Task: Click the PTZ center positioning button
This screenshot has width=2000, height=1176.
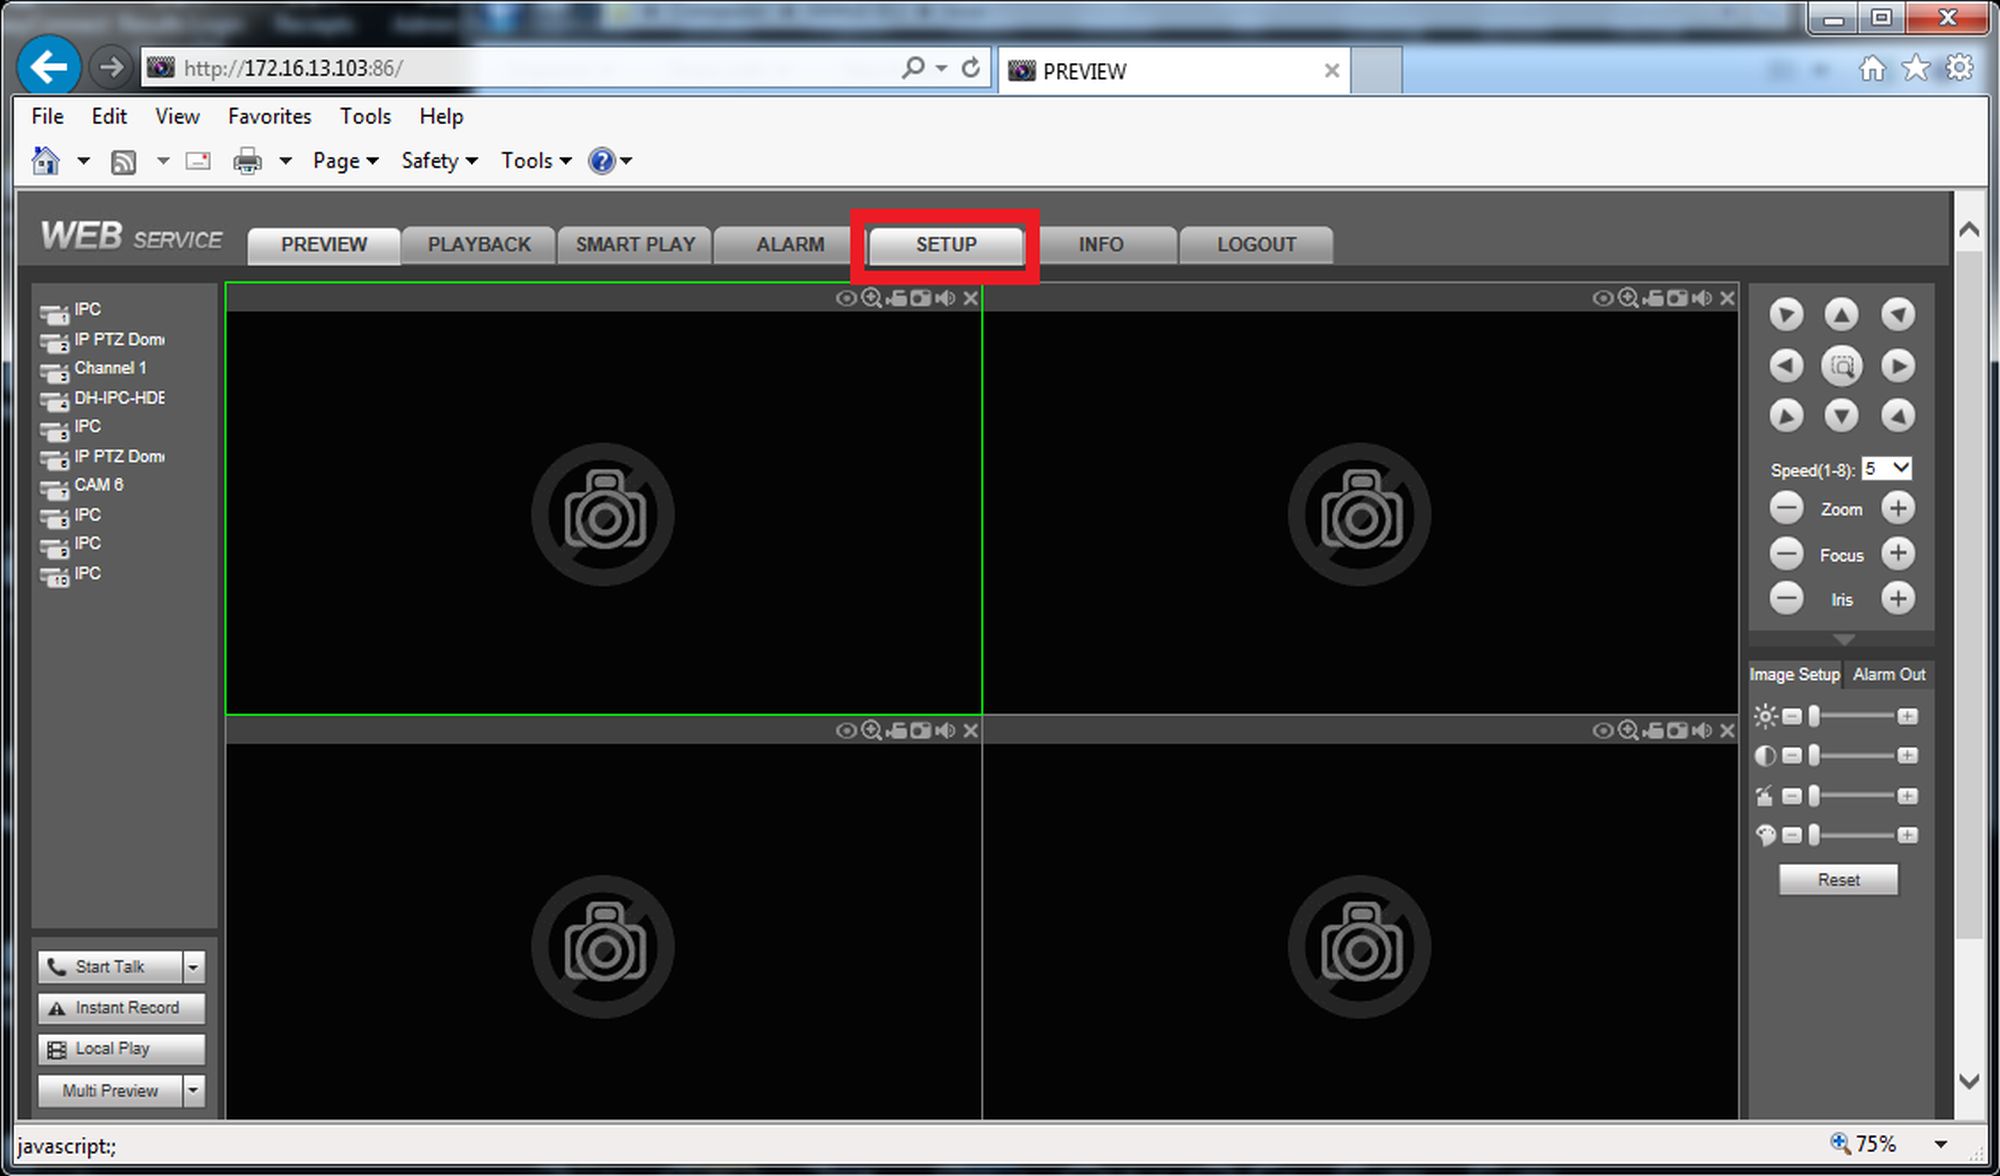Action: pyautogui.click(x=1841, y=366)
